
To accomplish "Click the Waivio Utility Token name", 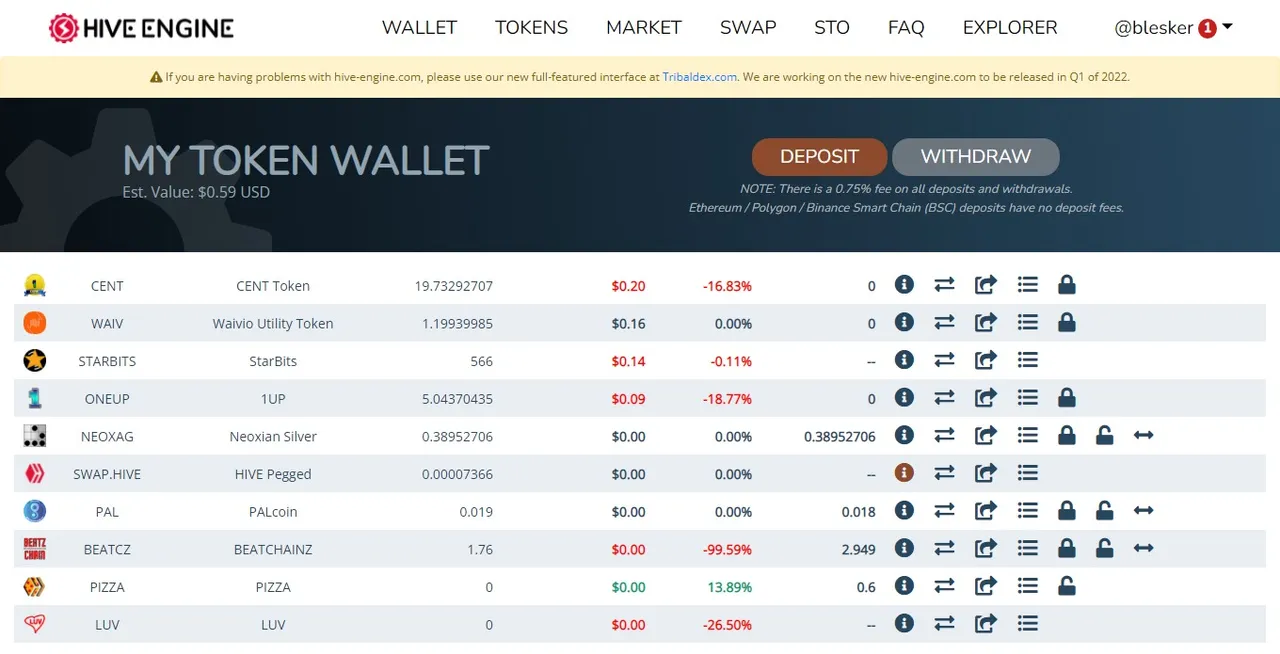I will click(x=273, y=324).
